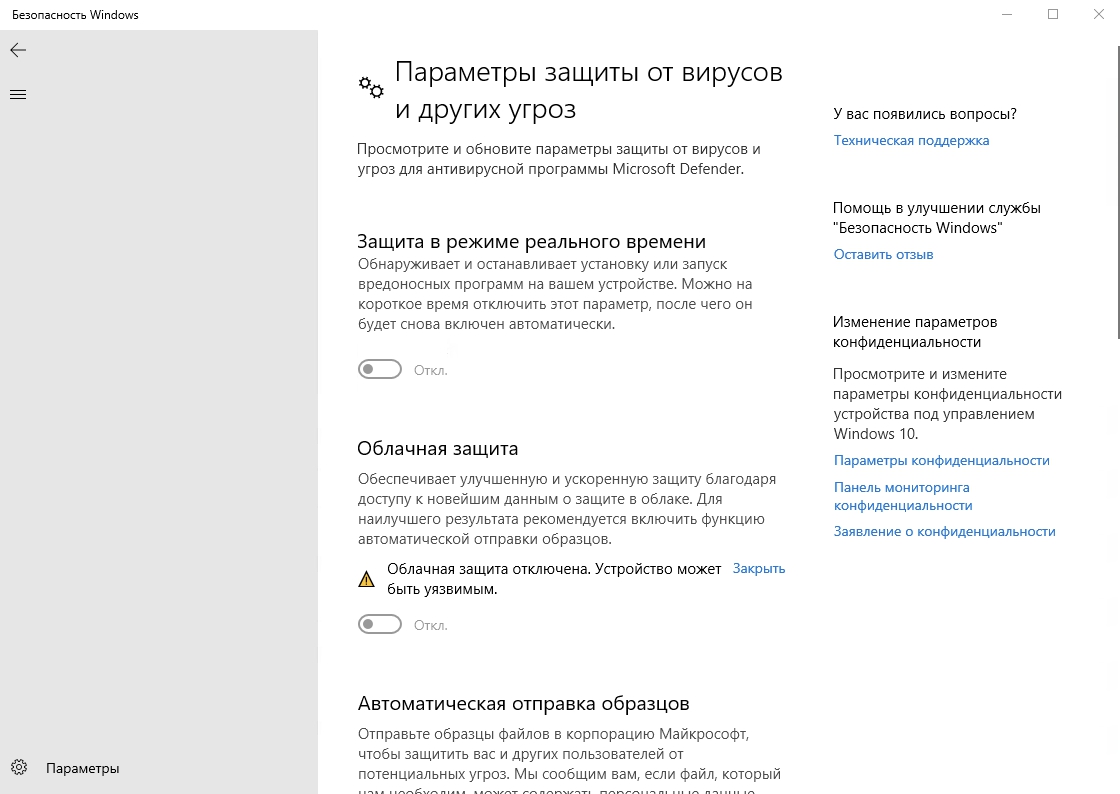Screen dimensions: 1120x794
Task: Click the virus protection settings gear icon
Action: click(371, 88)
